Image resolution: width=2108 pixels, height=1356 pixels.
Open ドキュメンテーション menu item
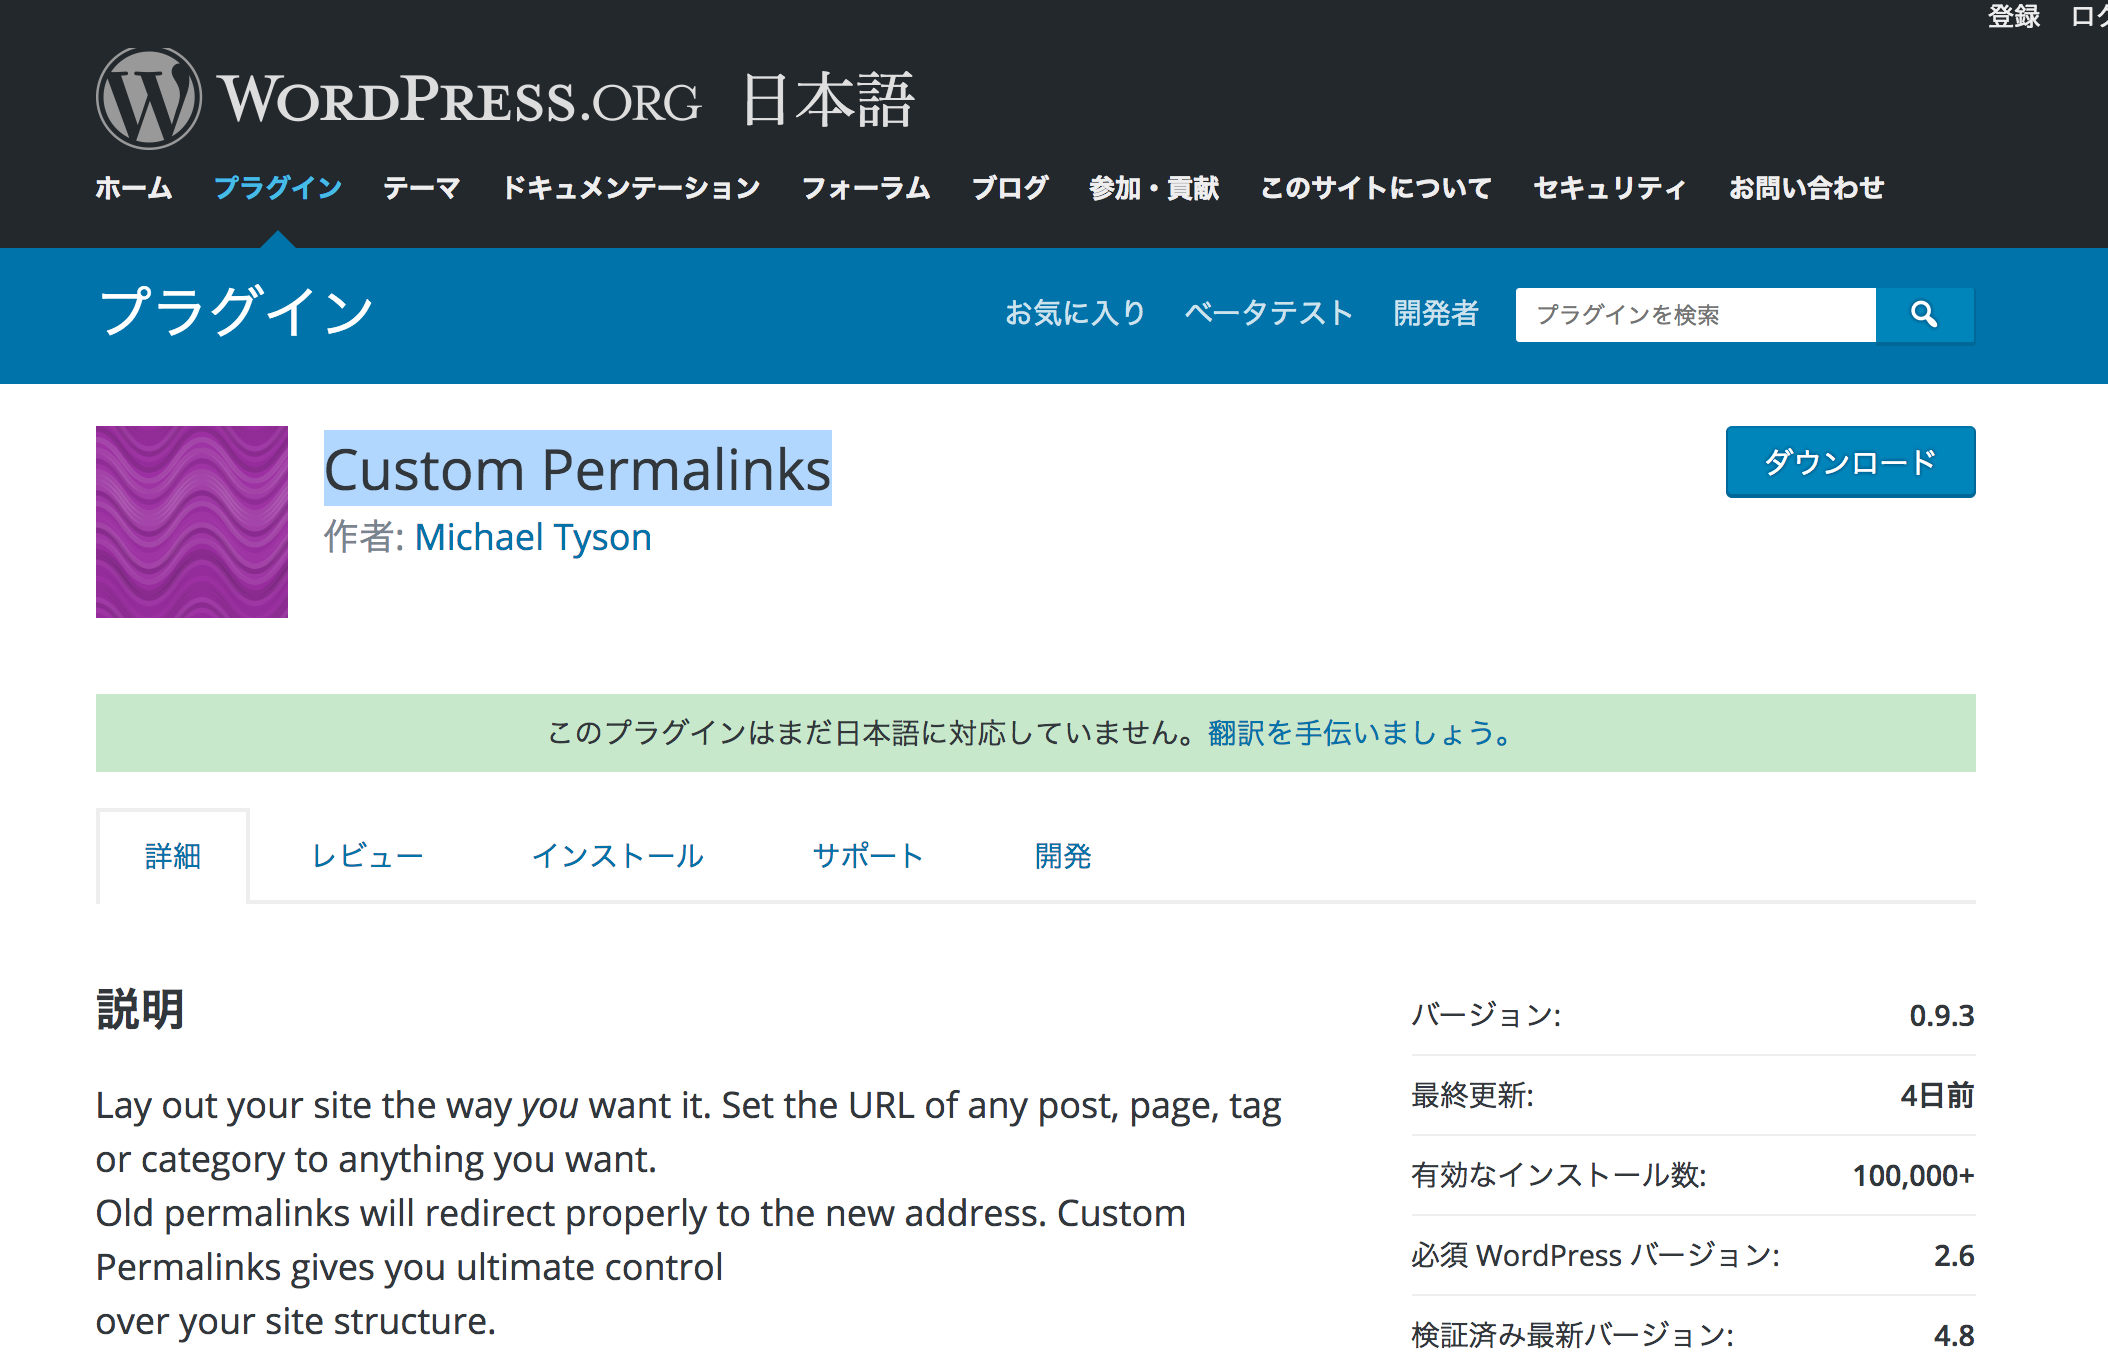631,188
